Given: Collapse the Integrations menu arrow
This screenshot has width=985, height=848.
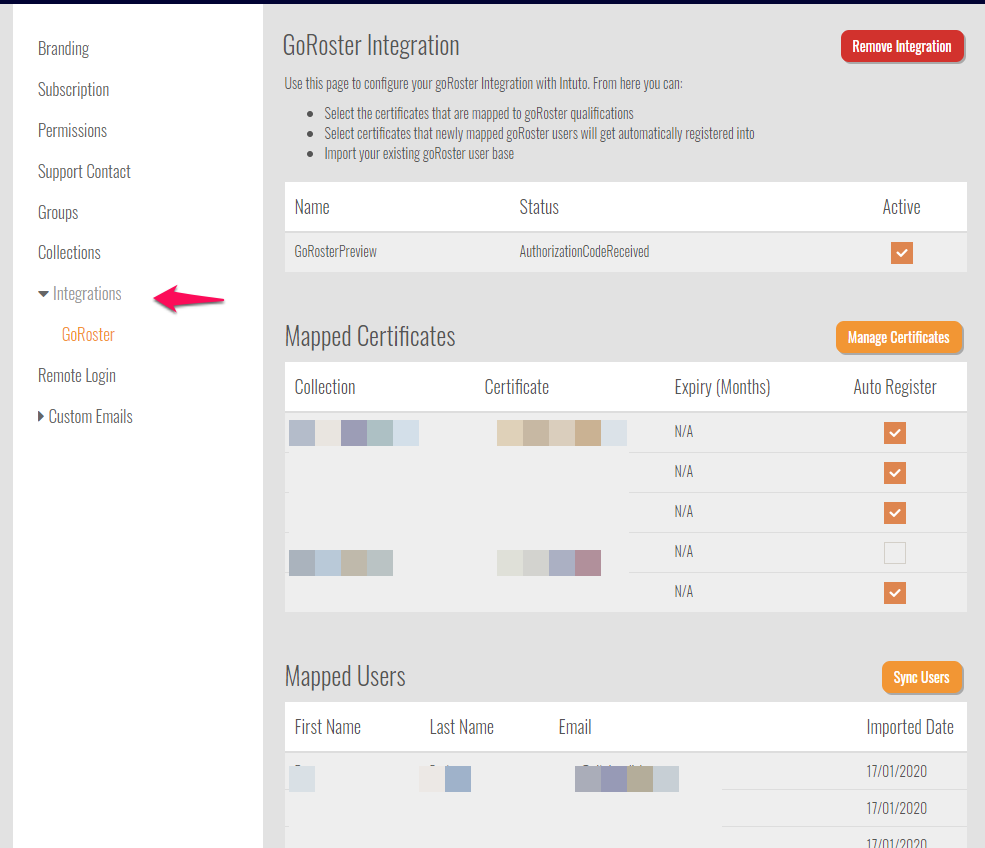Looking at the screenshot, I should pyautogui.click(x=43, y=294).
